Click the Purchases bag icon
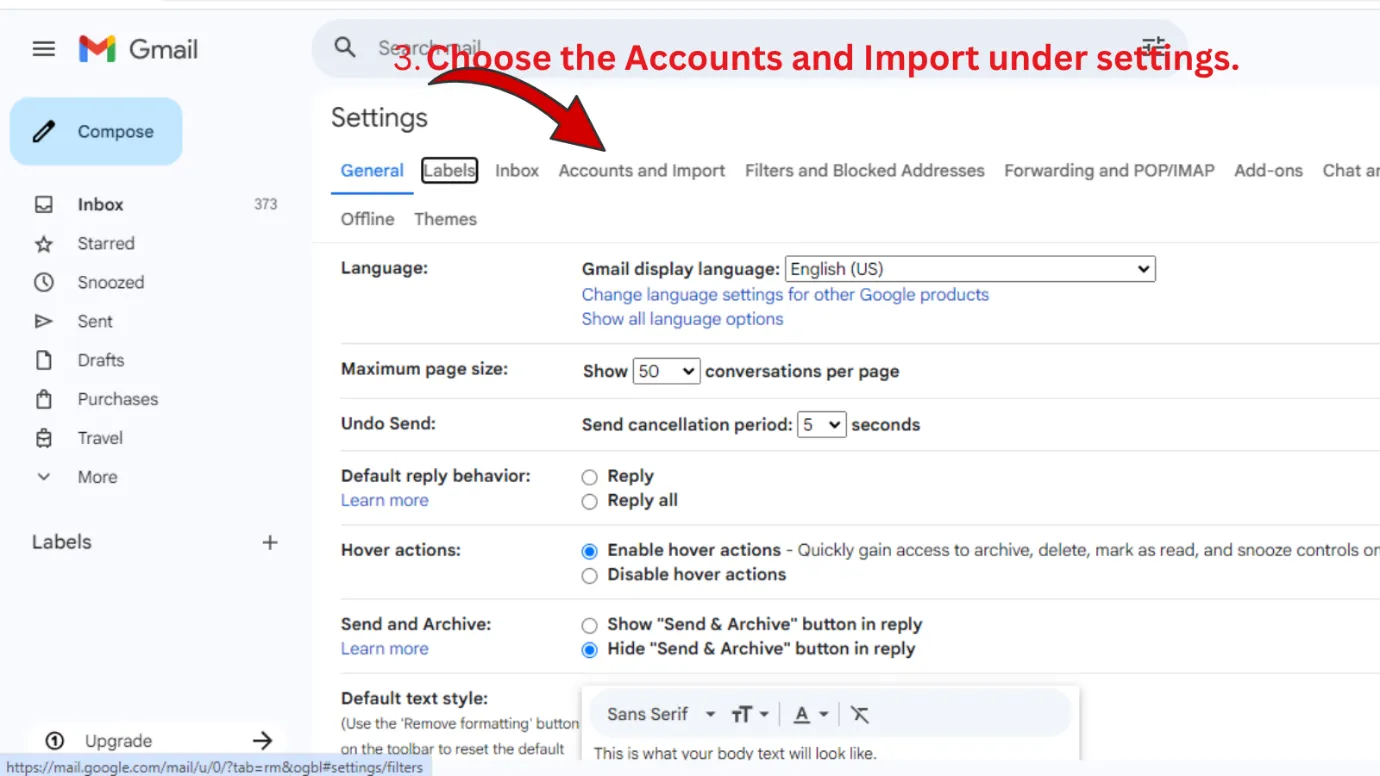Image resolution: width=1380 pixels, height=776 pixels. coord(44,399)
